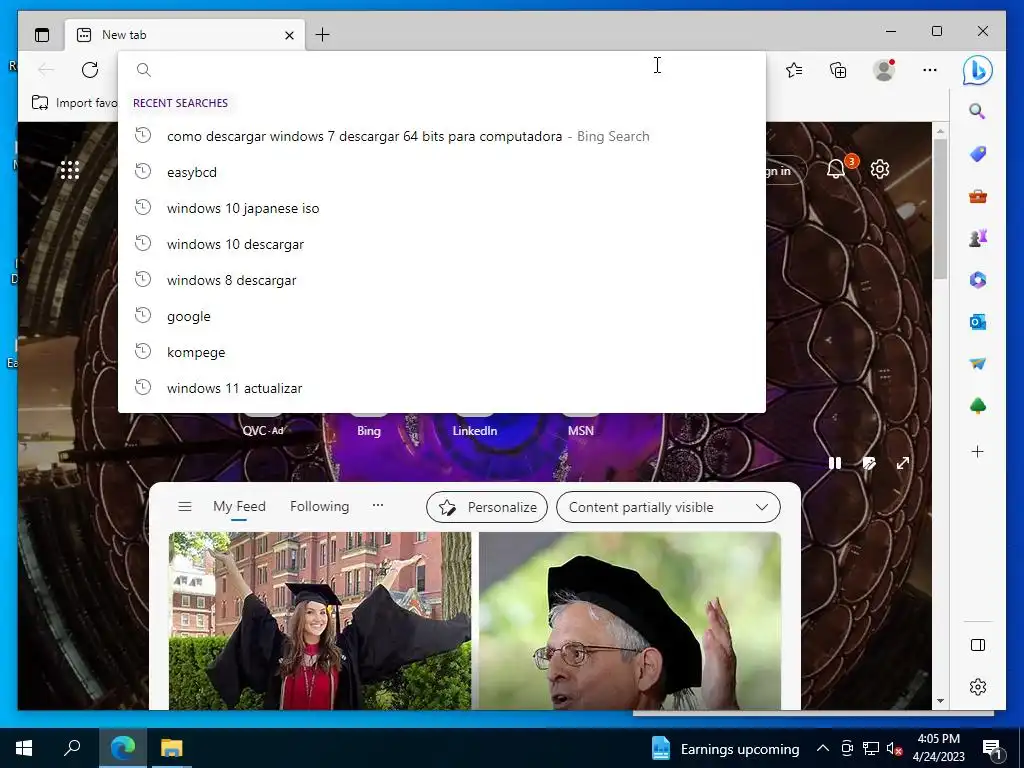
Task: Open the new tab plus button
Action: (x=323, y=35)
